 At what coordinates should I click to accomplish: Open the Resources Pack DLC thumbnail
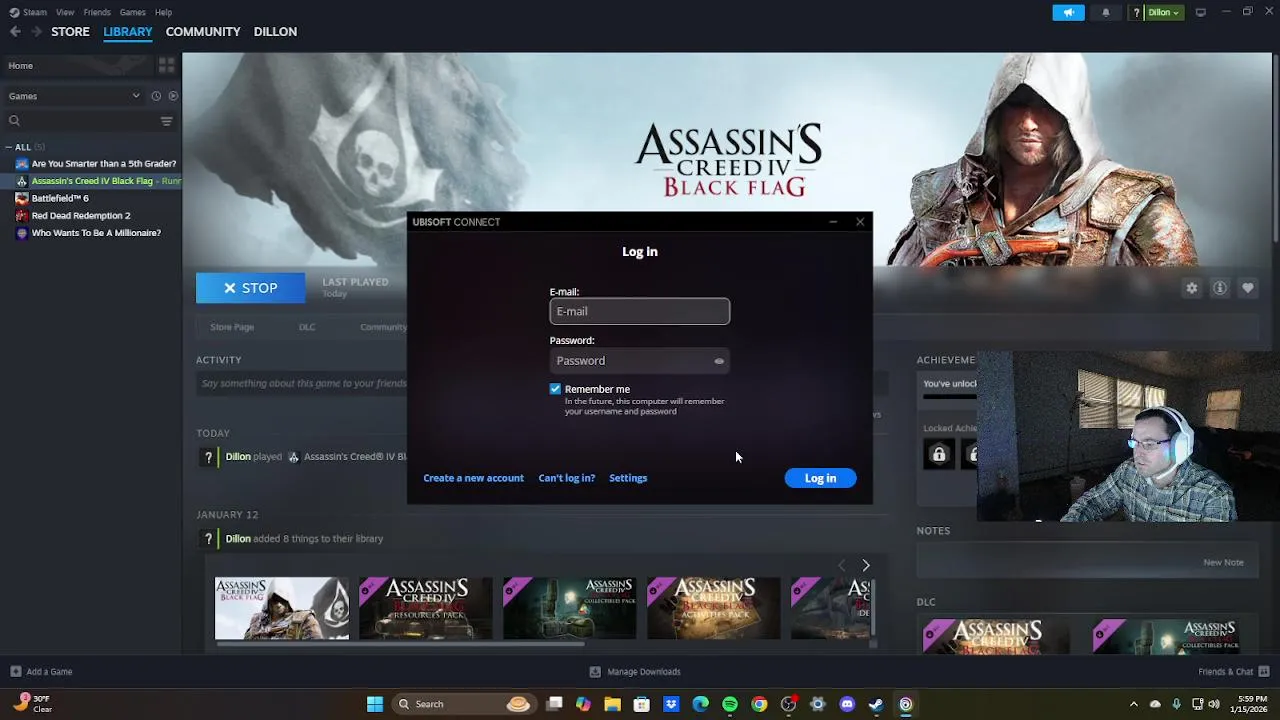click(x=426, y=608)
